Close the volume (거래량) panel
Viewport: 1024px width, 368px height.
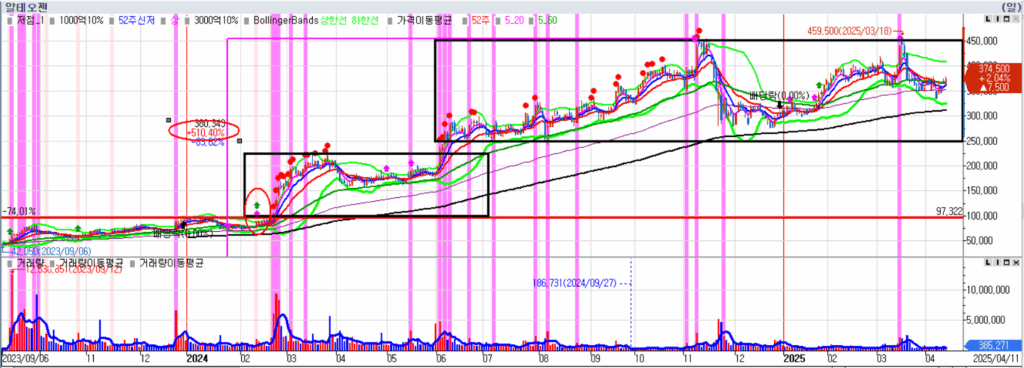point(1016,262)
